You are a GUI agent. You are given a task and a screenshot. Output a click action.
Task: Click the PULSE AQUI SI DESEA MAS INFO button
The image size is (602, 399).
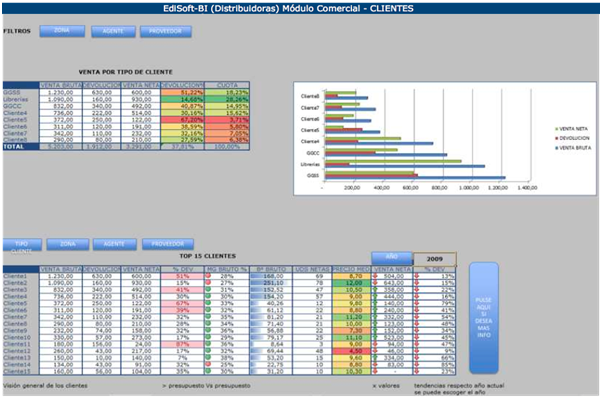[484, 318]
